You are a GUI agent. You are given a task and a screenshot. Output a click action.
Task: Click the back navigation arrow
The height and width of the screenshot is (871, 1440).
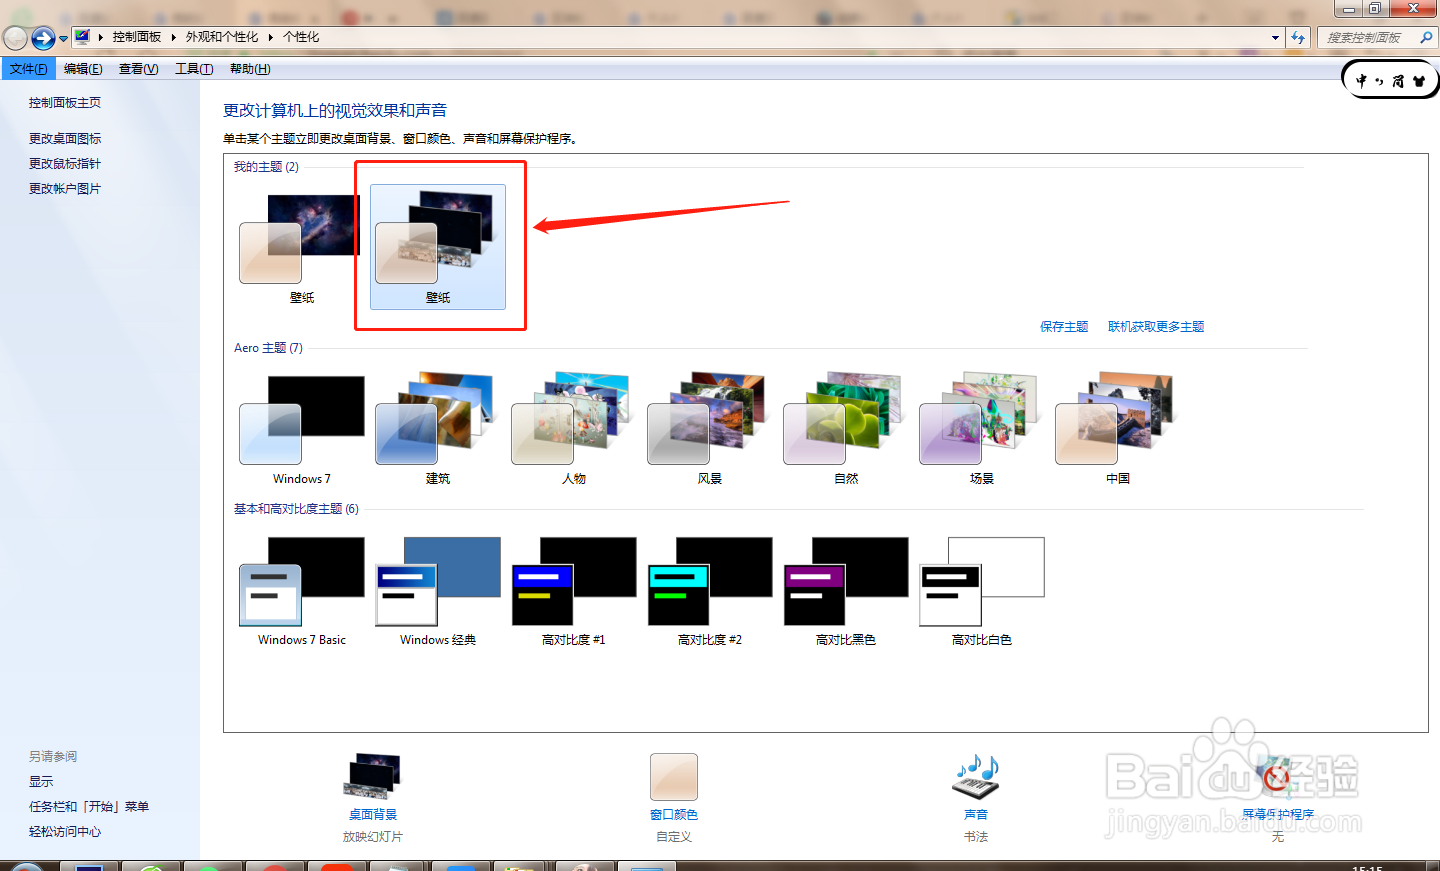tap(15, 38)
